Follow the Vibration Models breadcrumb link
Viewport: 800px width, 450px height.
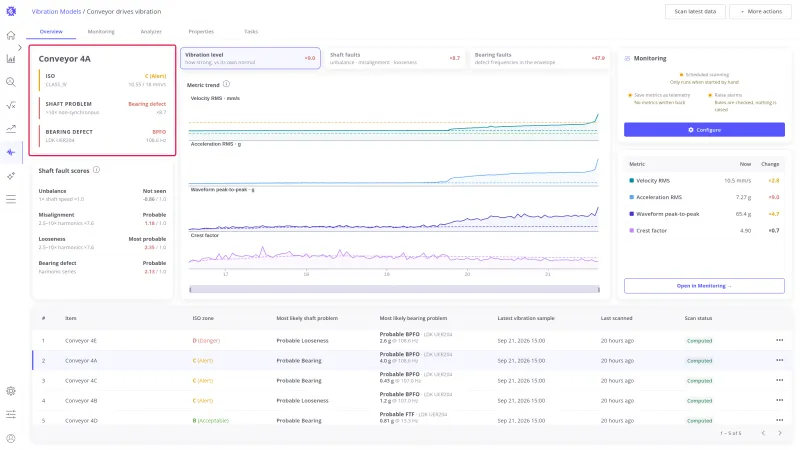pos(56,11)
